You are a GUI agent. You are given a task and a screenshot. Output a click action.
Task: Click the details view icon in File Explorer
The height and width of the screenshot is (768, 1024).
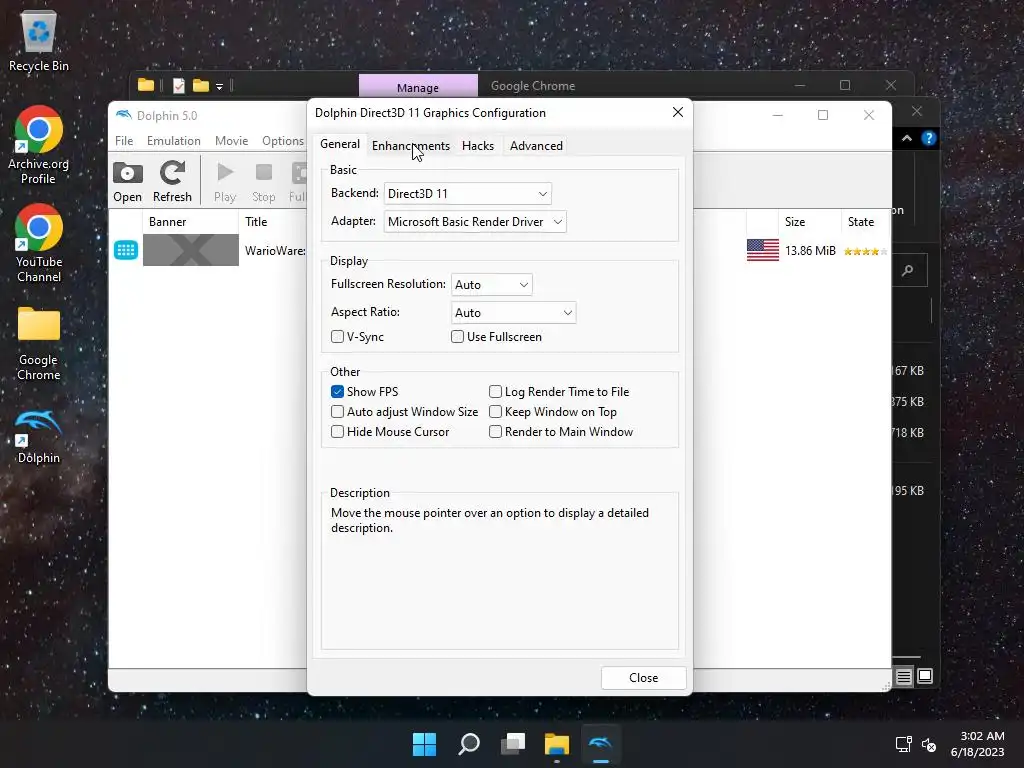(904, 677)
